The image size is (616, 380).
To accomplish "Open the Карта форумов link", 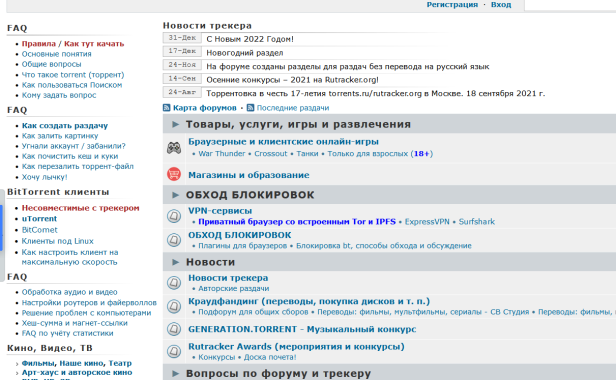I will 205,108.
